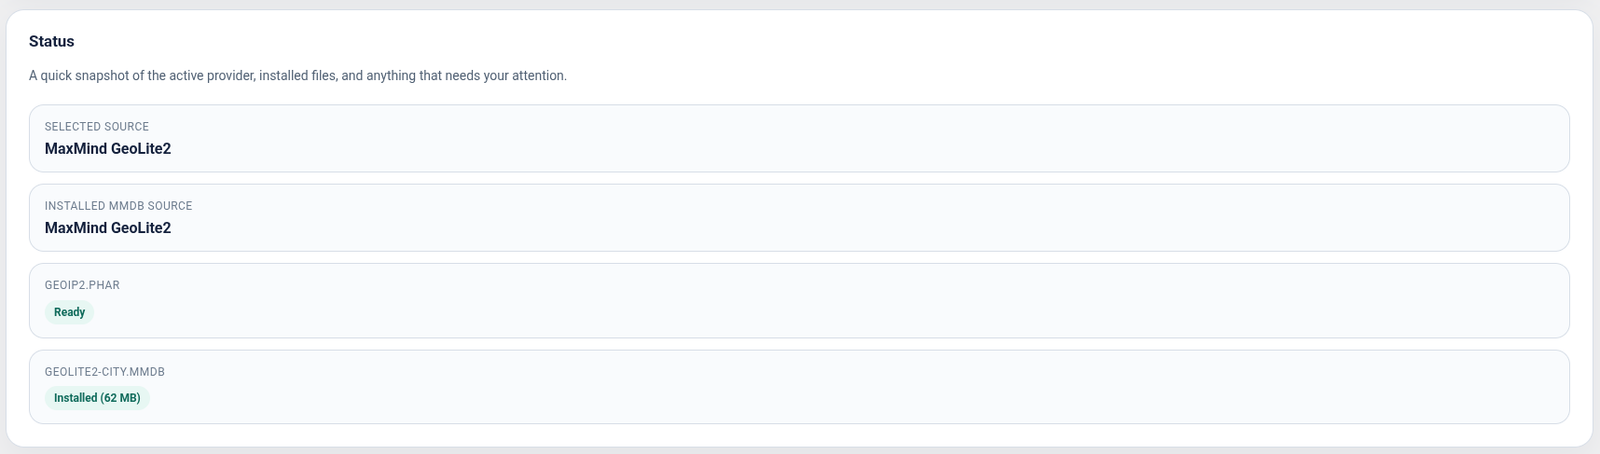Click the GEOLITE2-CITY.MMDB label
This screenshot has width=1600, height=454.
pos(105,372)
